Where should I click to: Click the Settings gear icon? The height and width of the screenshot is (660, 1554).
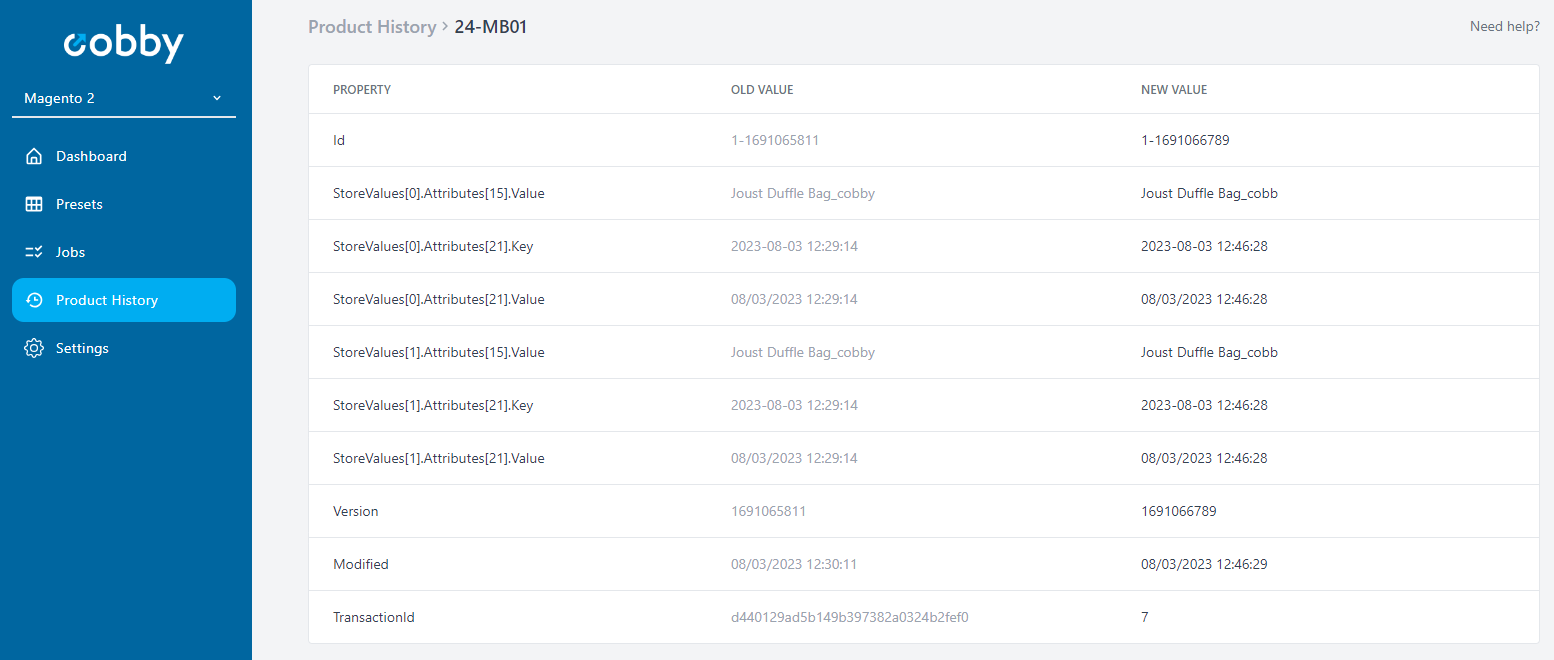(34, 348)
